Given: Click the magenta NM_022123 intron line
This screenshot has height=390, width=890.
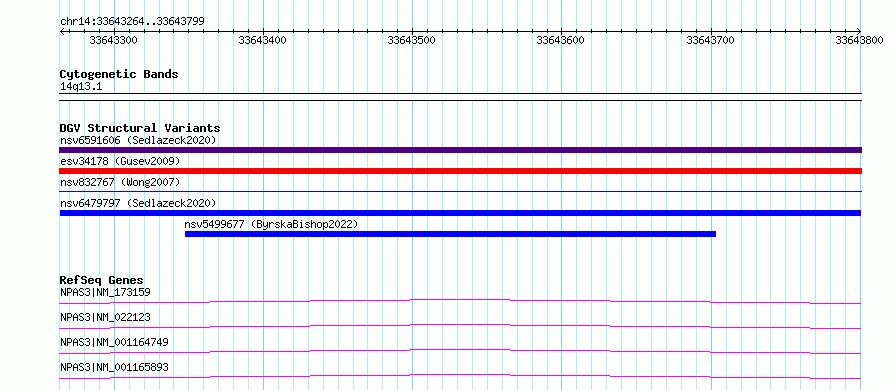Looking at the screenshot, I should (x=460, y=326).
